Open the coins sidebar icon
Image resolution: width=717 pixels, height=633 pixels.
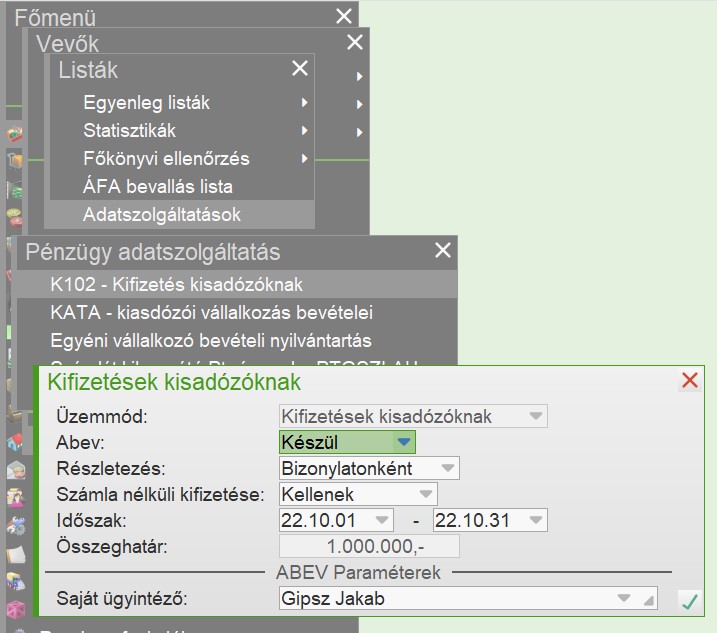pyautogui.click(x=14, y=217)
